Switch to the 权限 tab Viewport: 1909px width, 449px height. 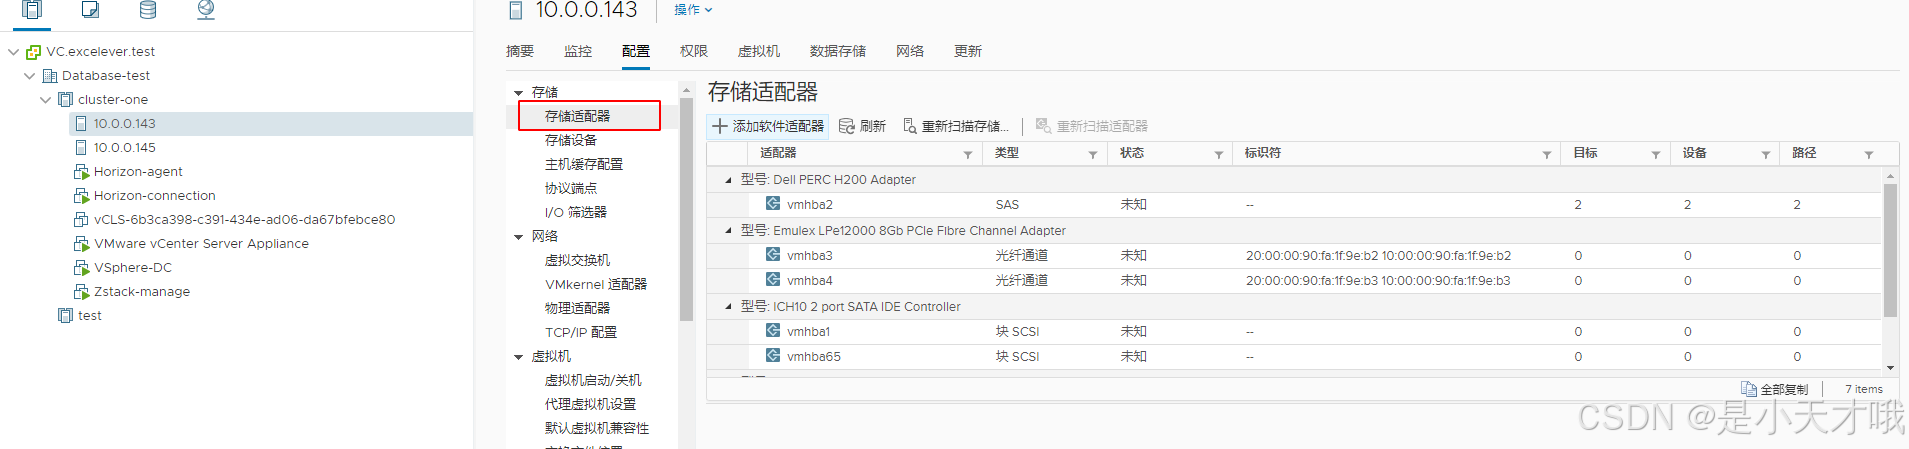[694, 51]
